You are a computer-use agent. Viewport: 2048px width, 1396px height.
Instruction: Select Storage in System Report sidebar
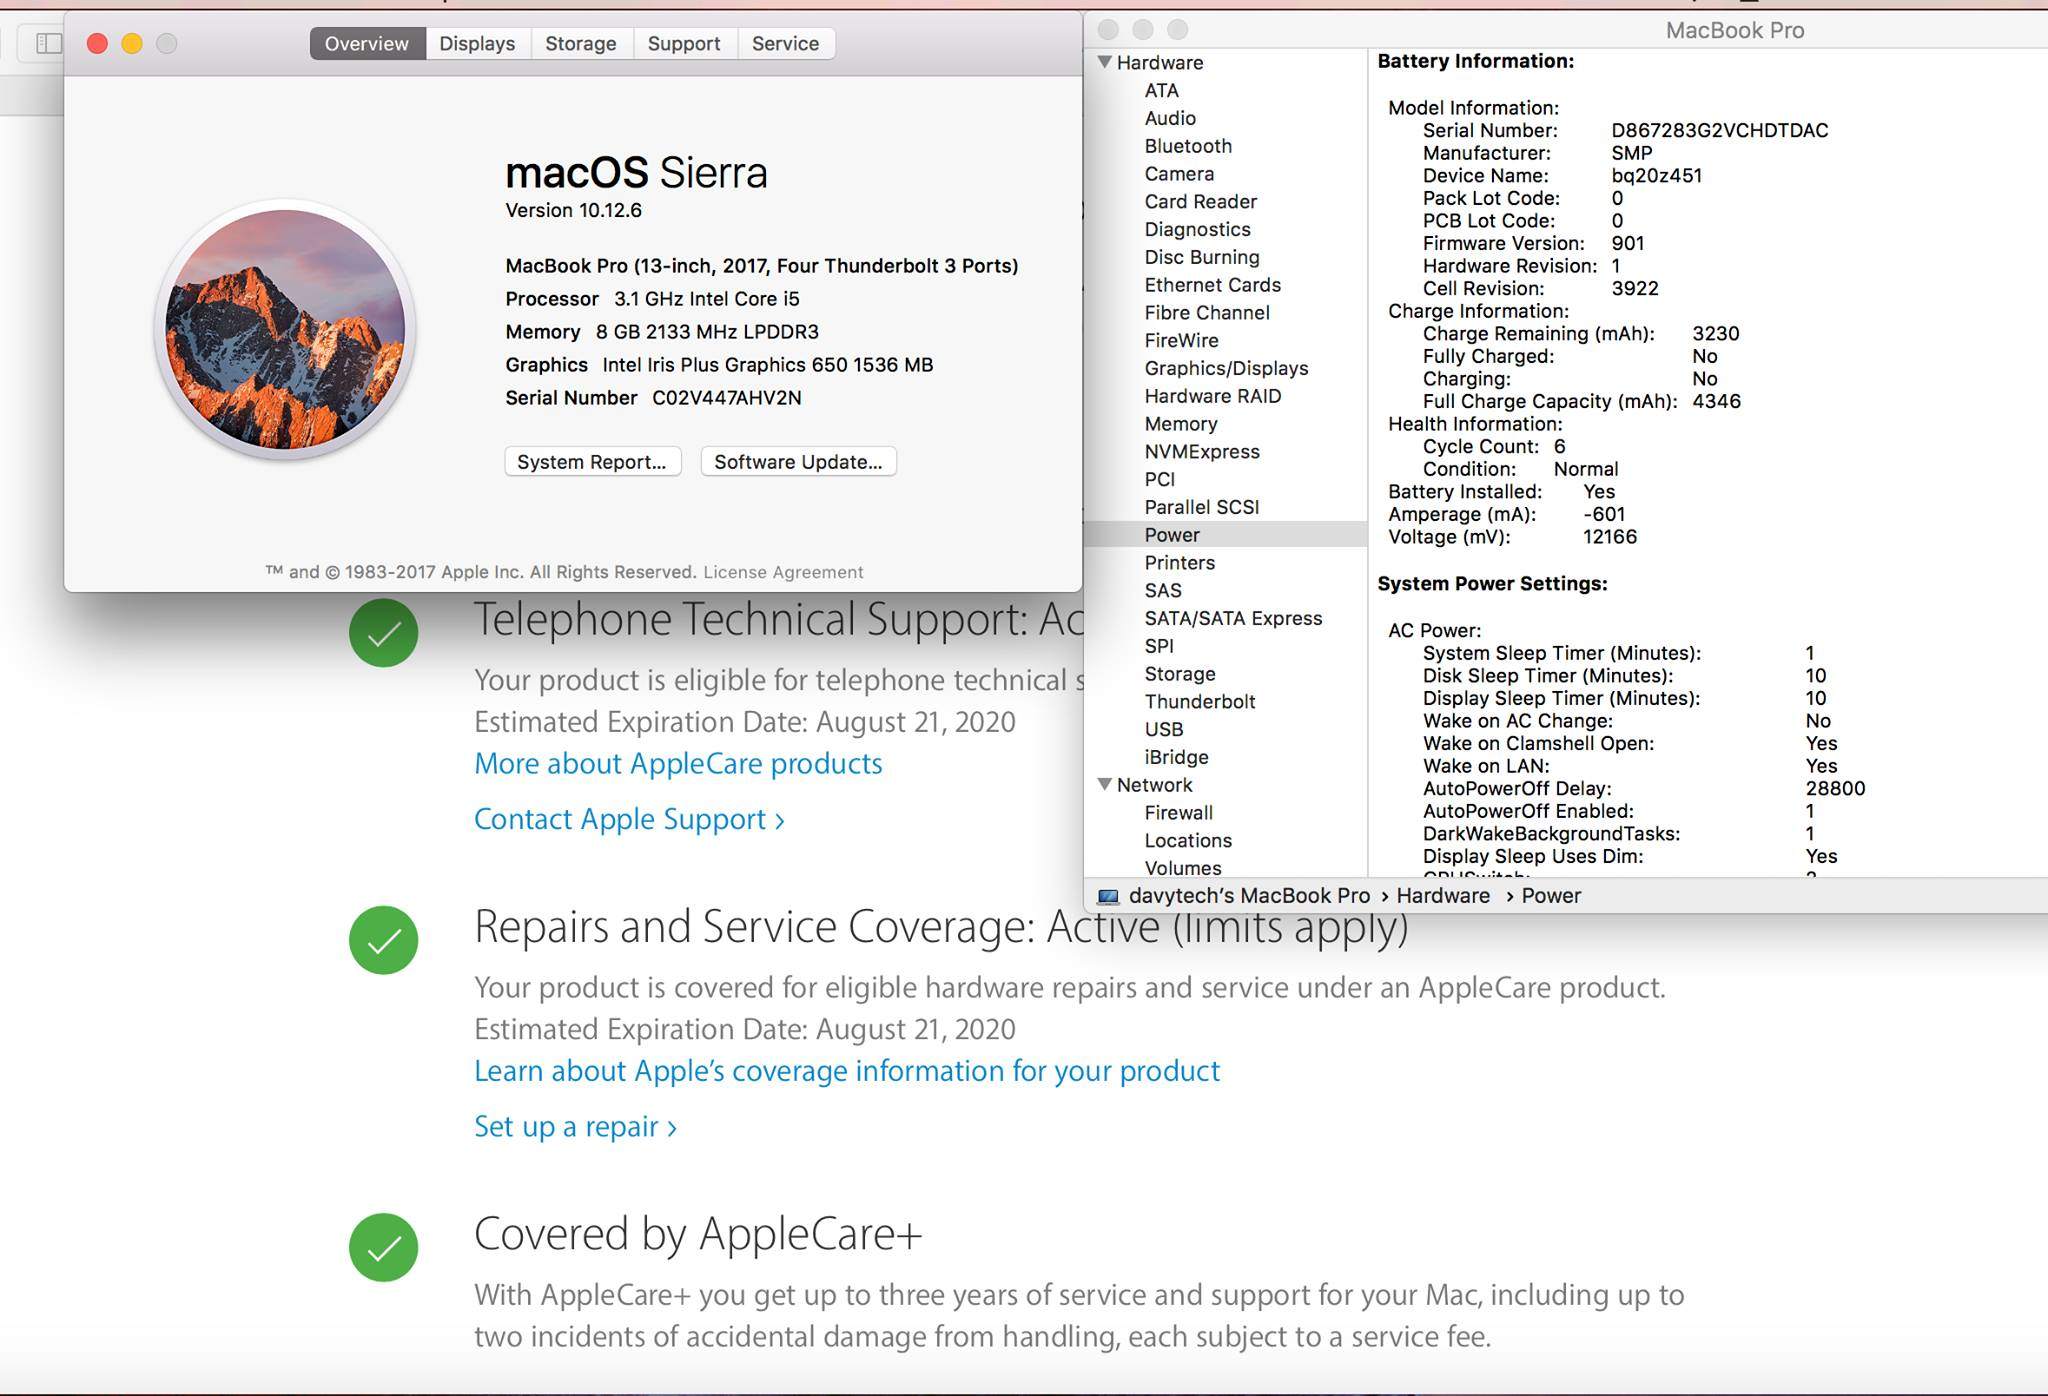(1180, 674)
